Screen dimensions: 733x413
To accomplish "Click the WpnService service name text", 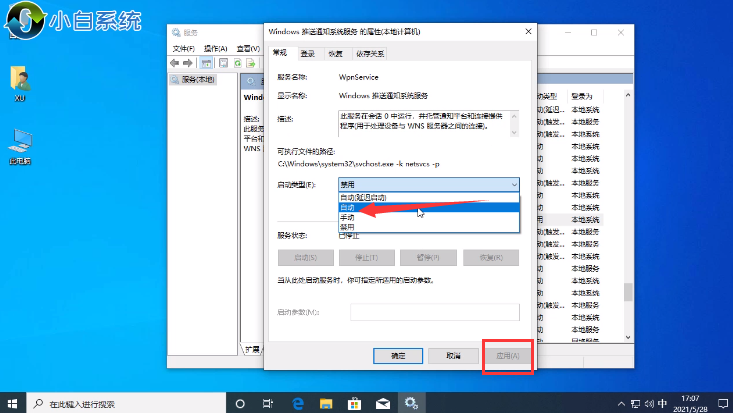I will click(x=359, y=77).
